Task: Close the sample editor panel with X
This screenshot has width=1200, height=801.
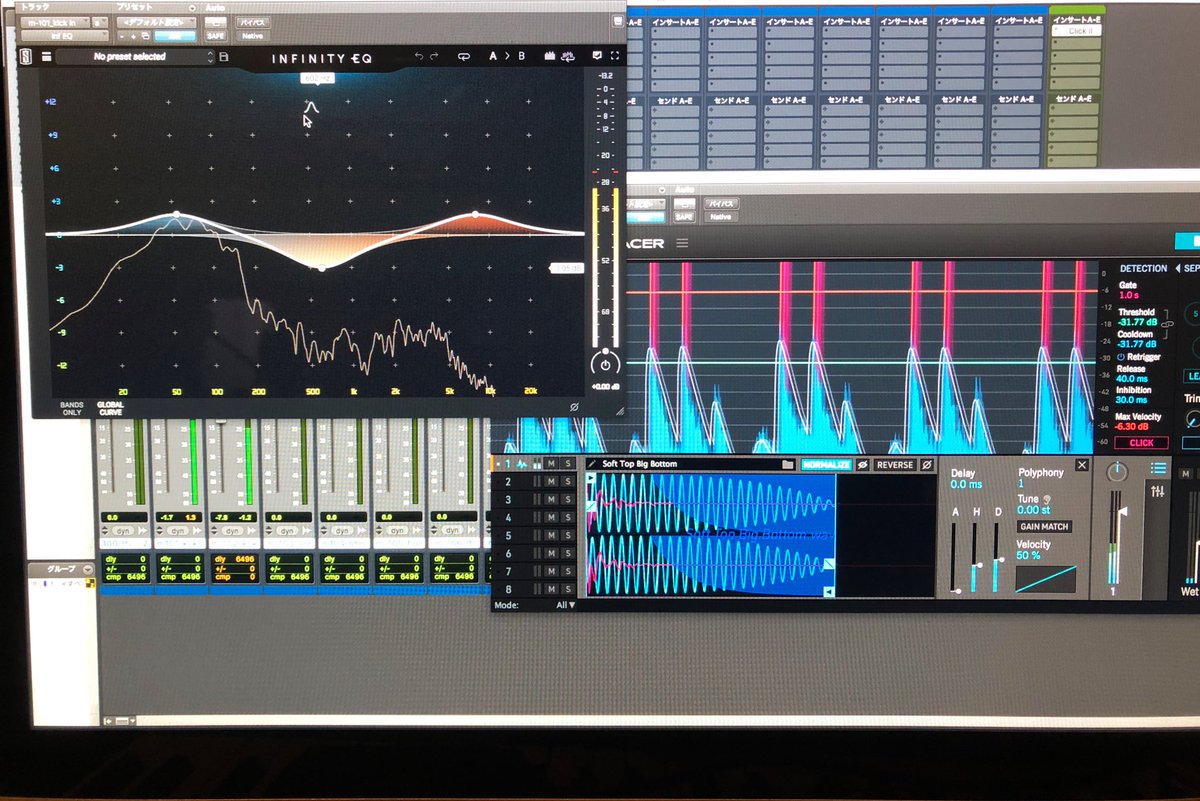Action: (1082, 465)
